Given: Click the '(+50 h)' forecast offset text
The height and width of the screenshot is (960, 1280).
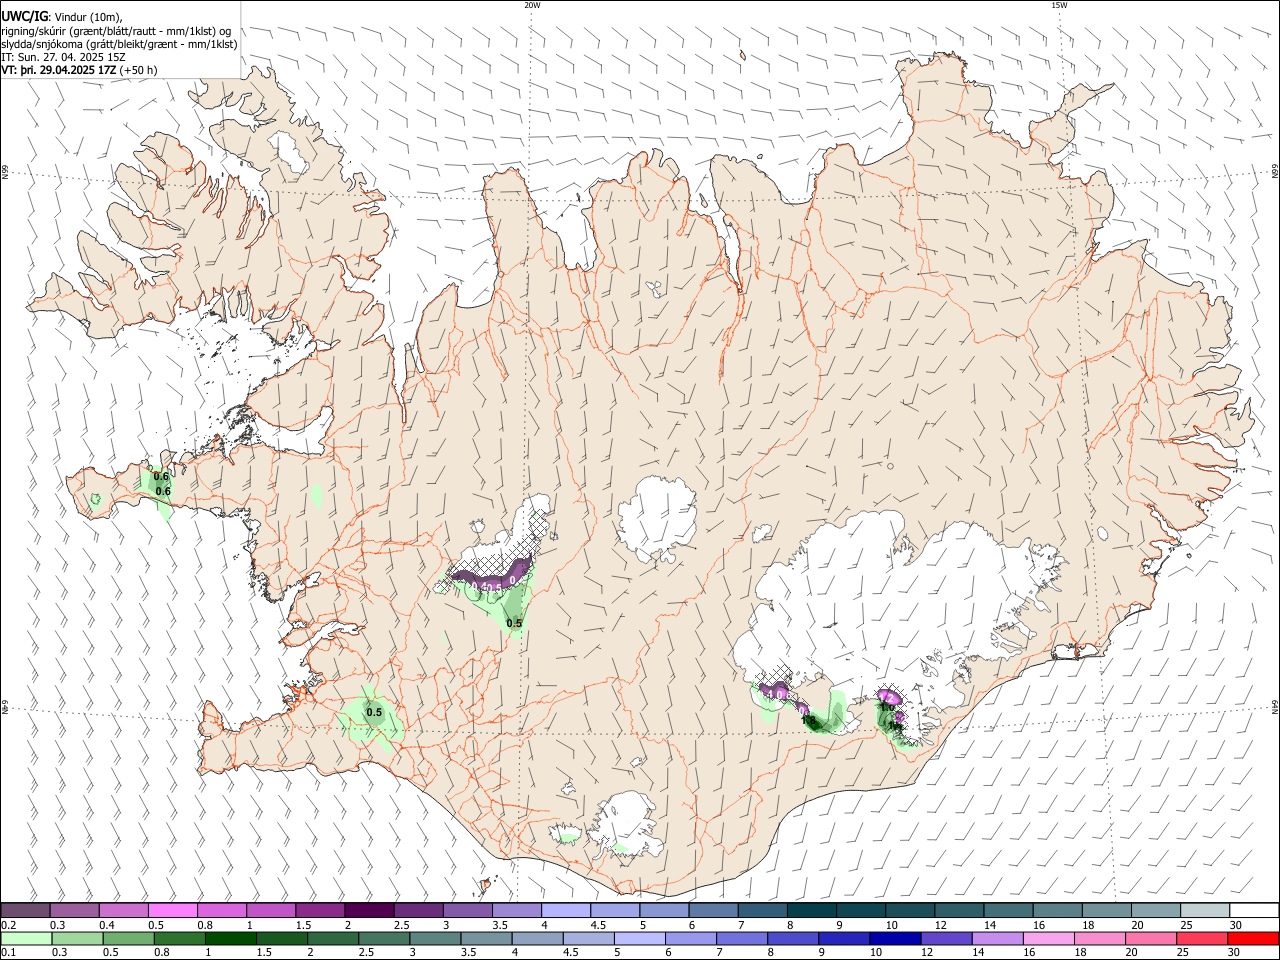Looking at the screenshot, I should click(138, 70).
